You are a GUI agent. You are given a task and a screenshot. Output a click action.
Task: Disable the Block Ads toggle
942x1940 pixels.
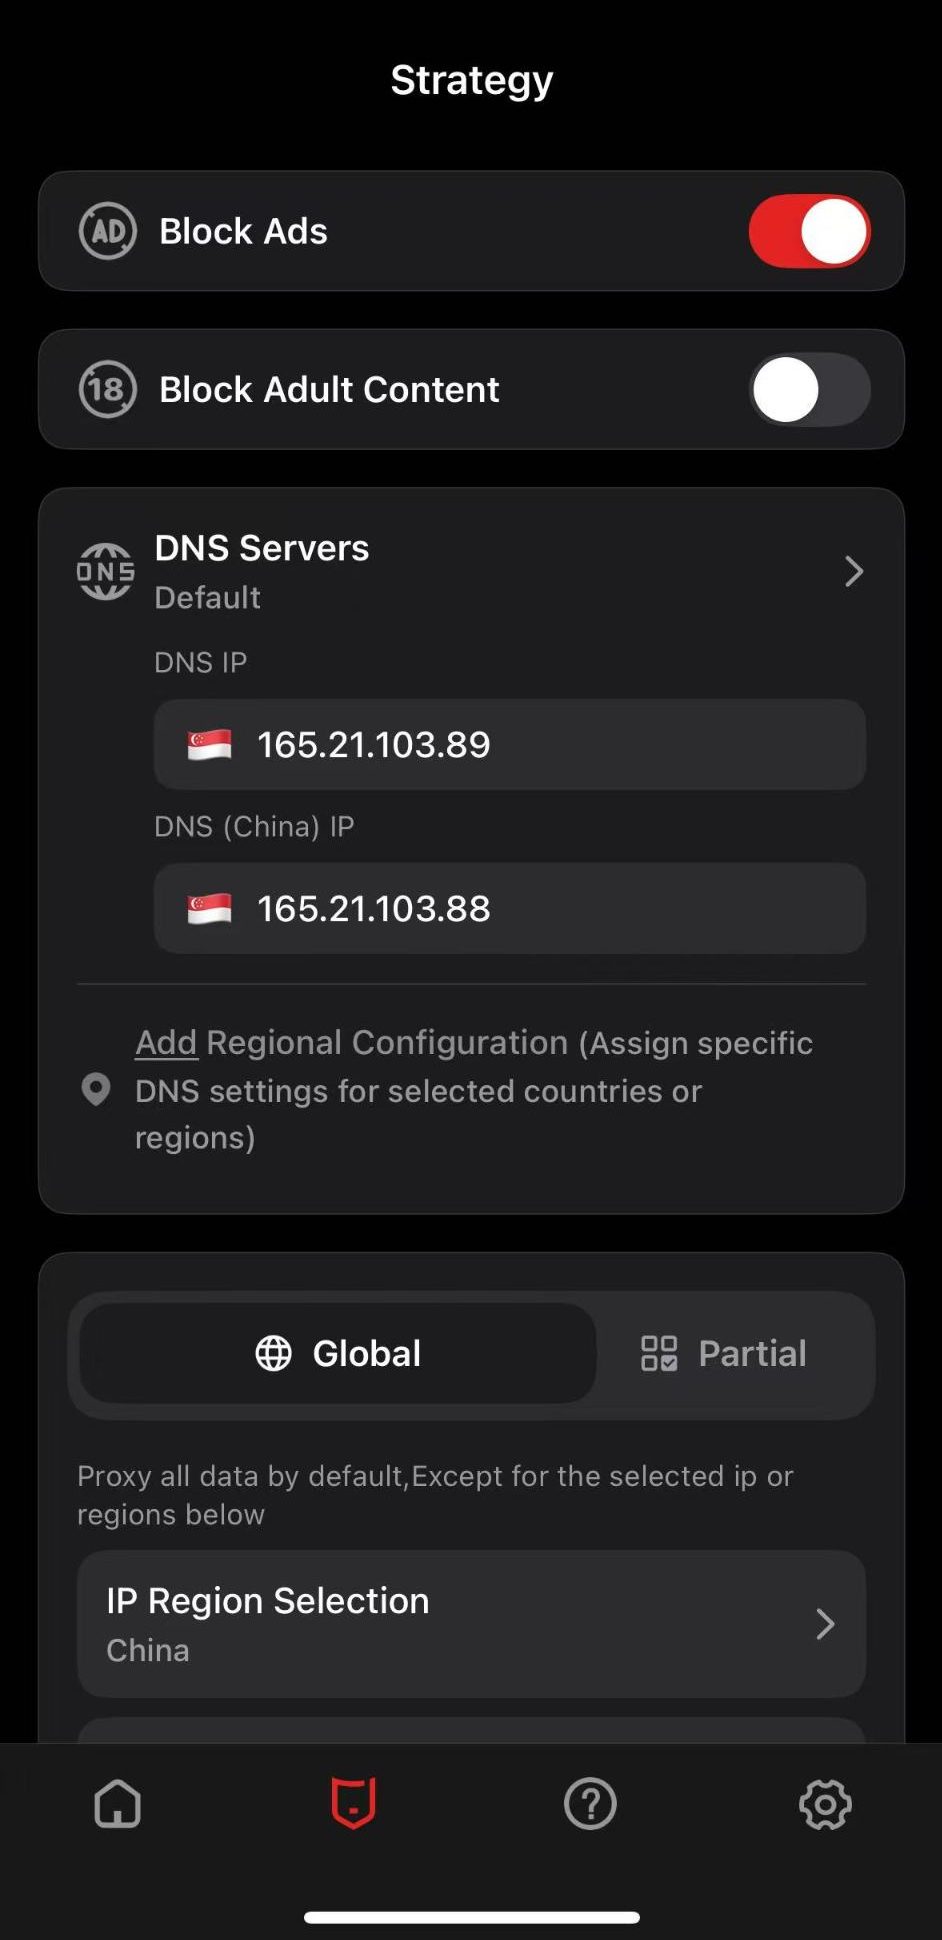coord(809,231)
